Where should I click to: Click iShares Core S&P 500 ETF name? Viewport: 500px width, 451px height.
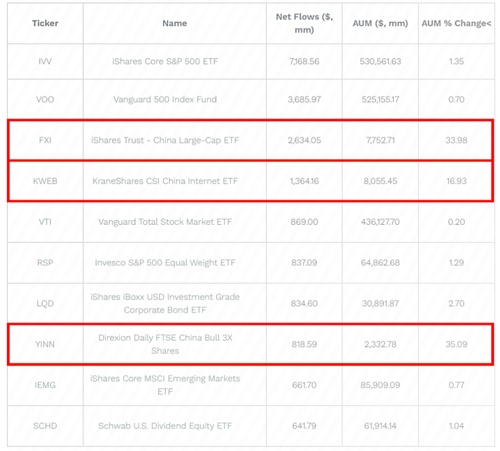pos(165,61)
